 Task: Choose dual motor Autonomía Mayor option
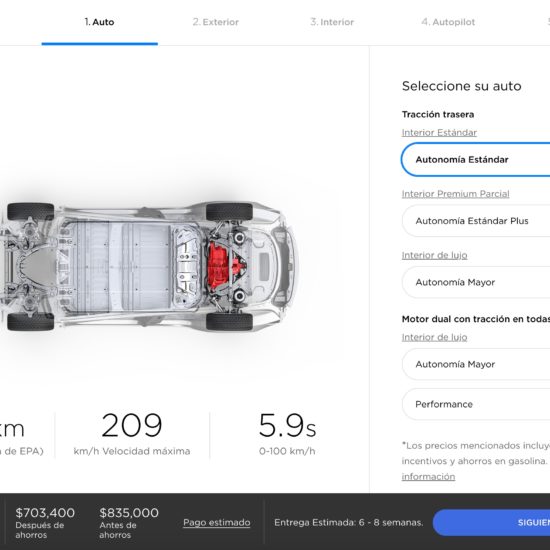pos(476,364)
